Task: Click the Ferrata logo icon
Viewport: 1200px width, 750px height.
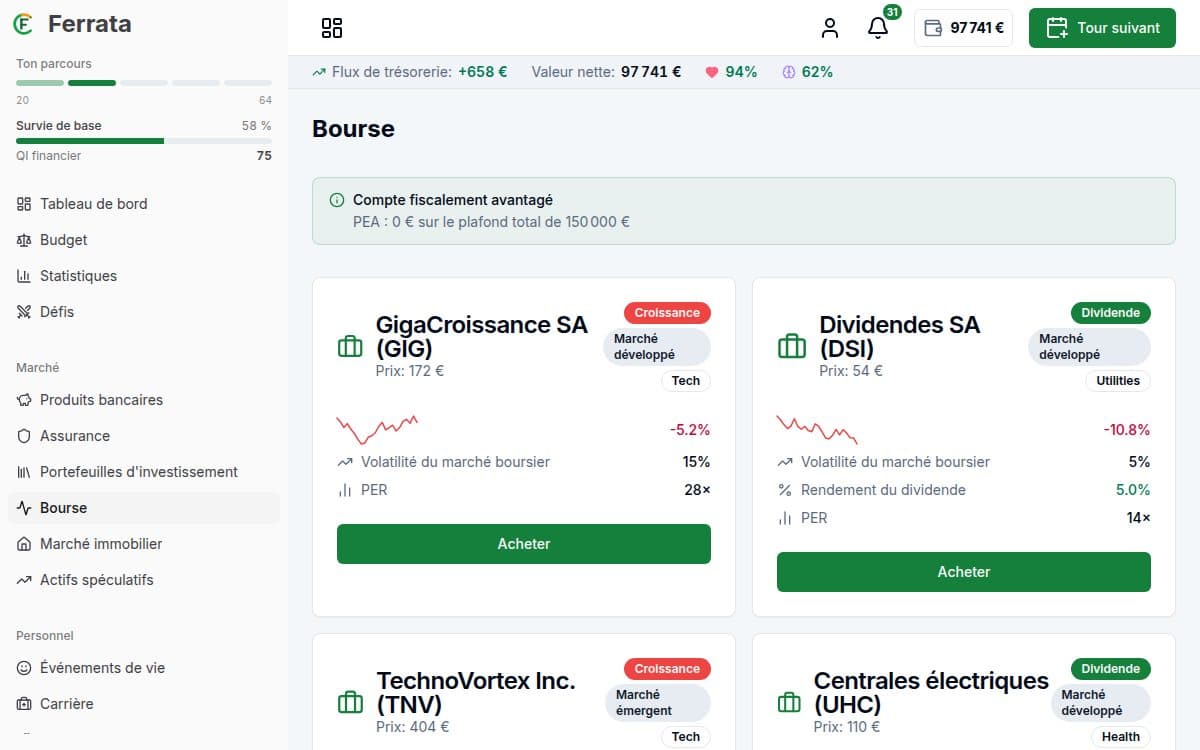Action: click(x=23, y=24)
